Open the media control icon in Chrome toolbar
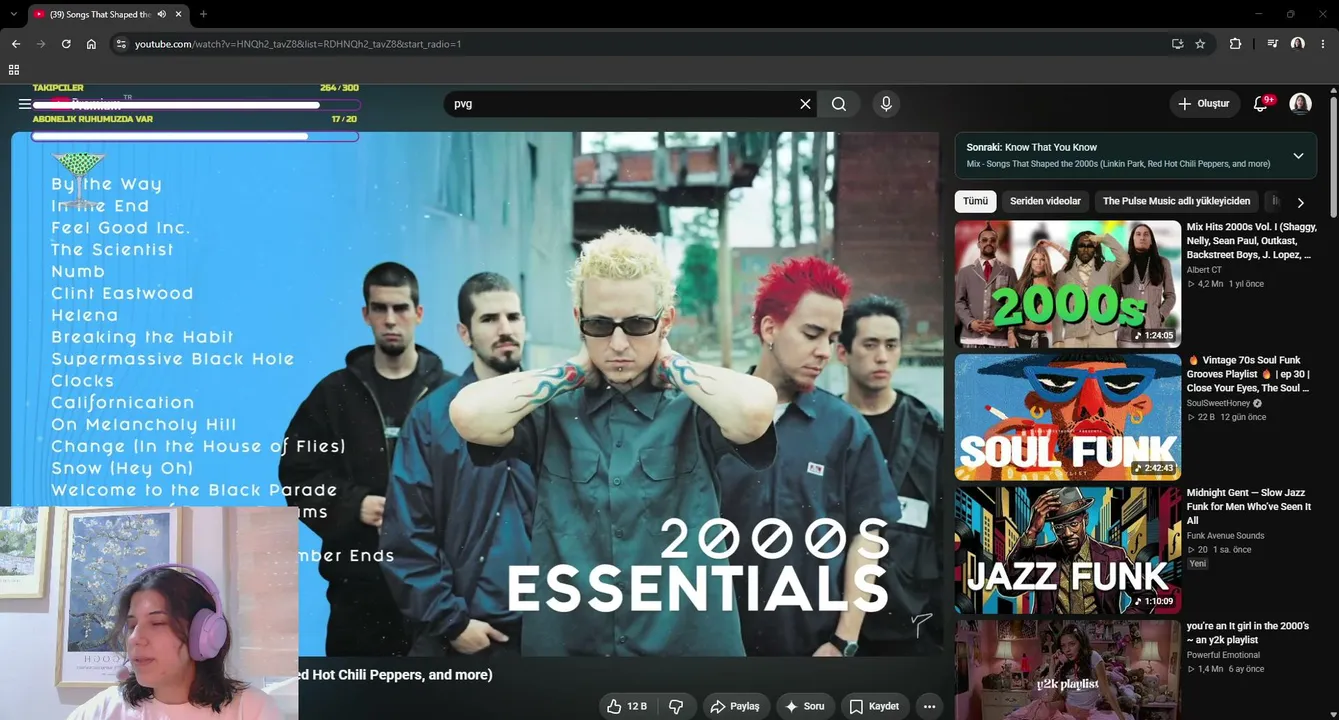 tap(1272, 44)
